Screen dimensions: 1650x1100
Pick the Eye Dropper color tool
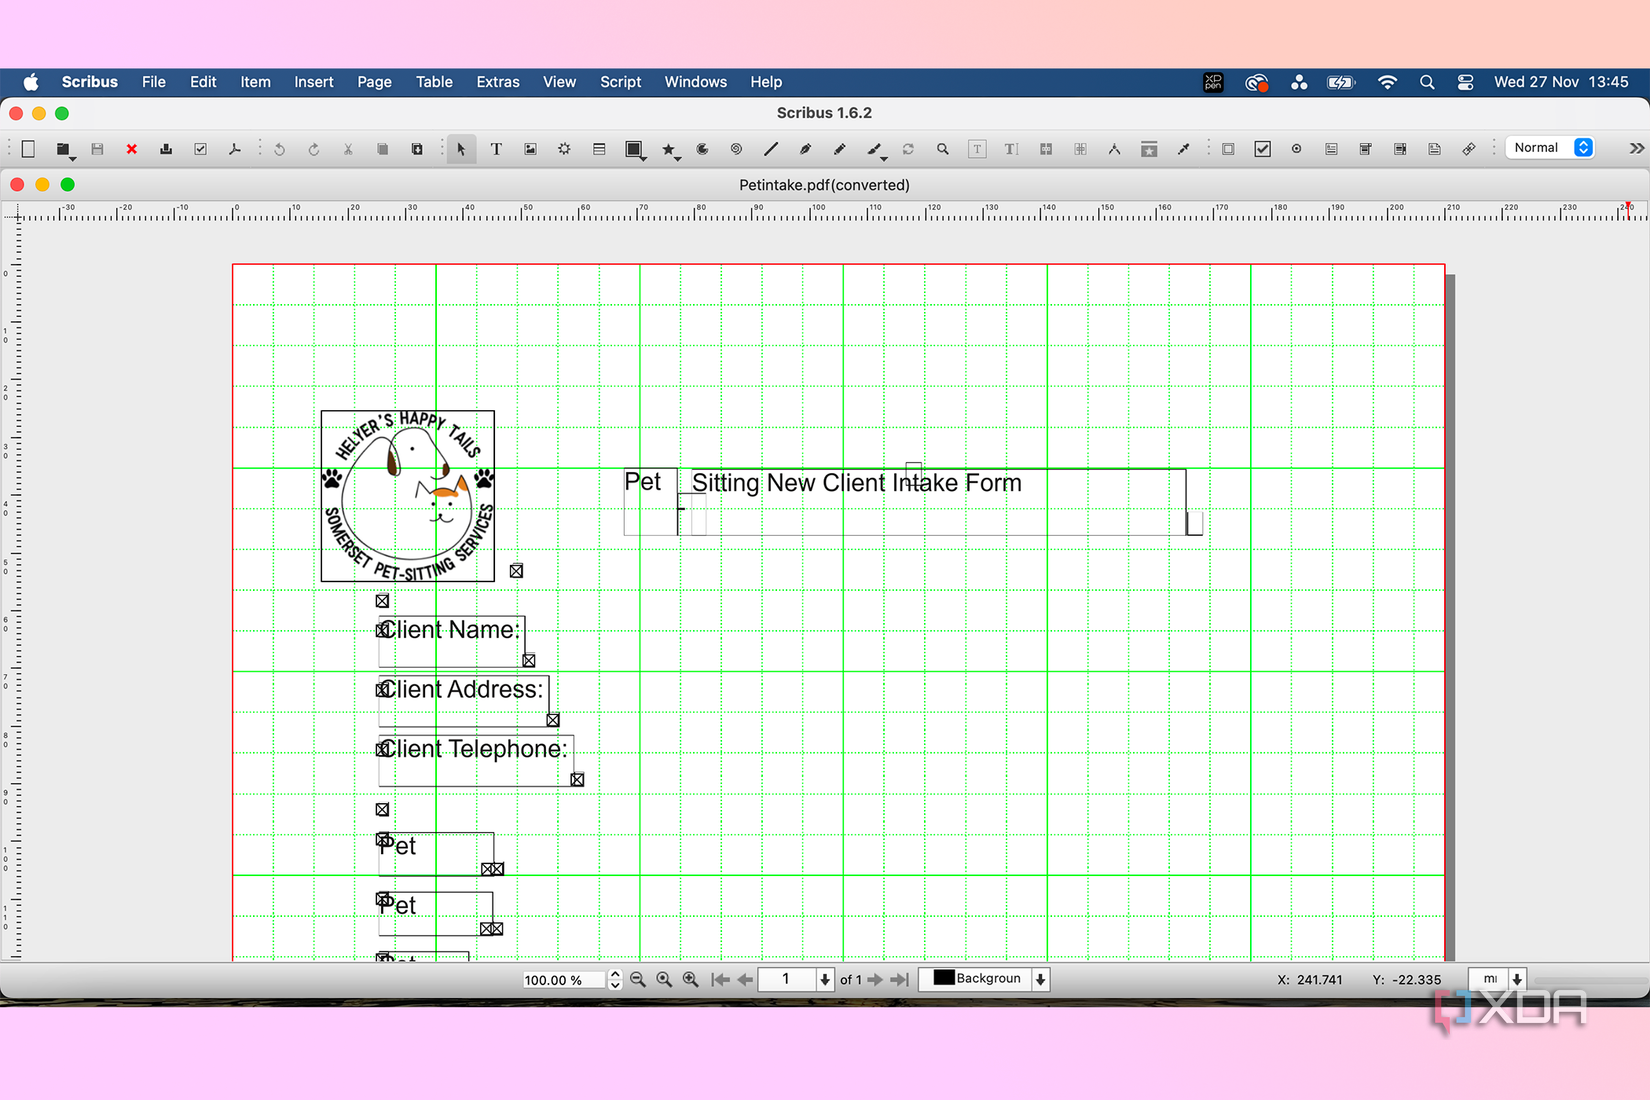coord(1184,149)
